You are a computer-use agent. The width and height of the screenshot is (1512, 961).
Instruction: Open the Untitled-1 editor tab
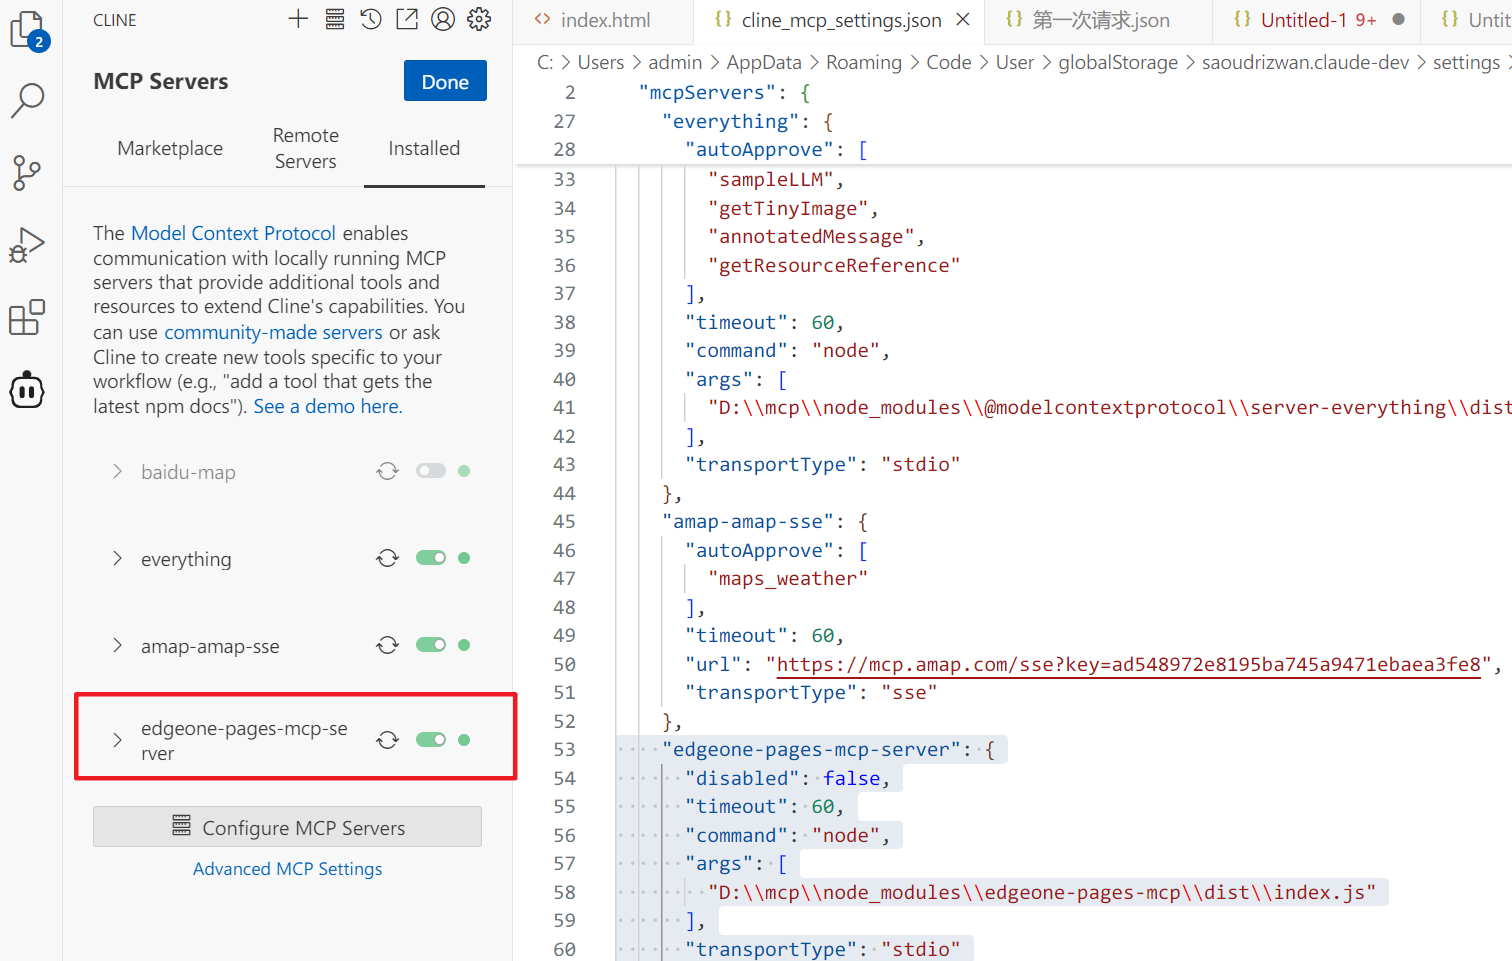pos(1317,20)
